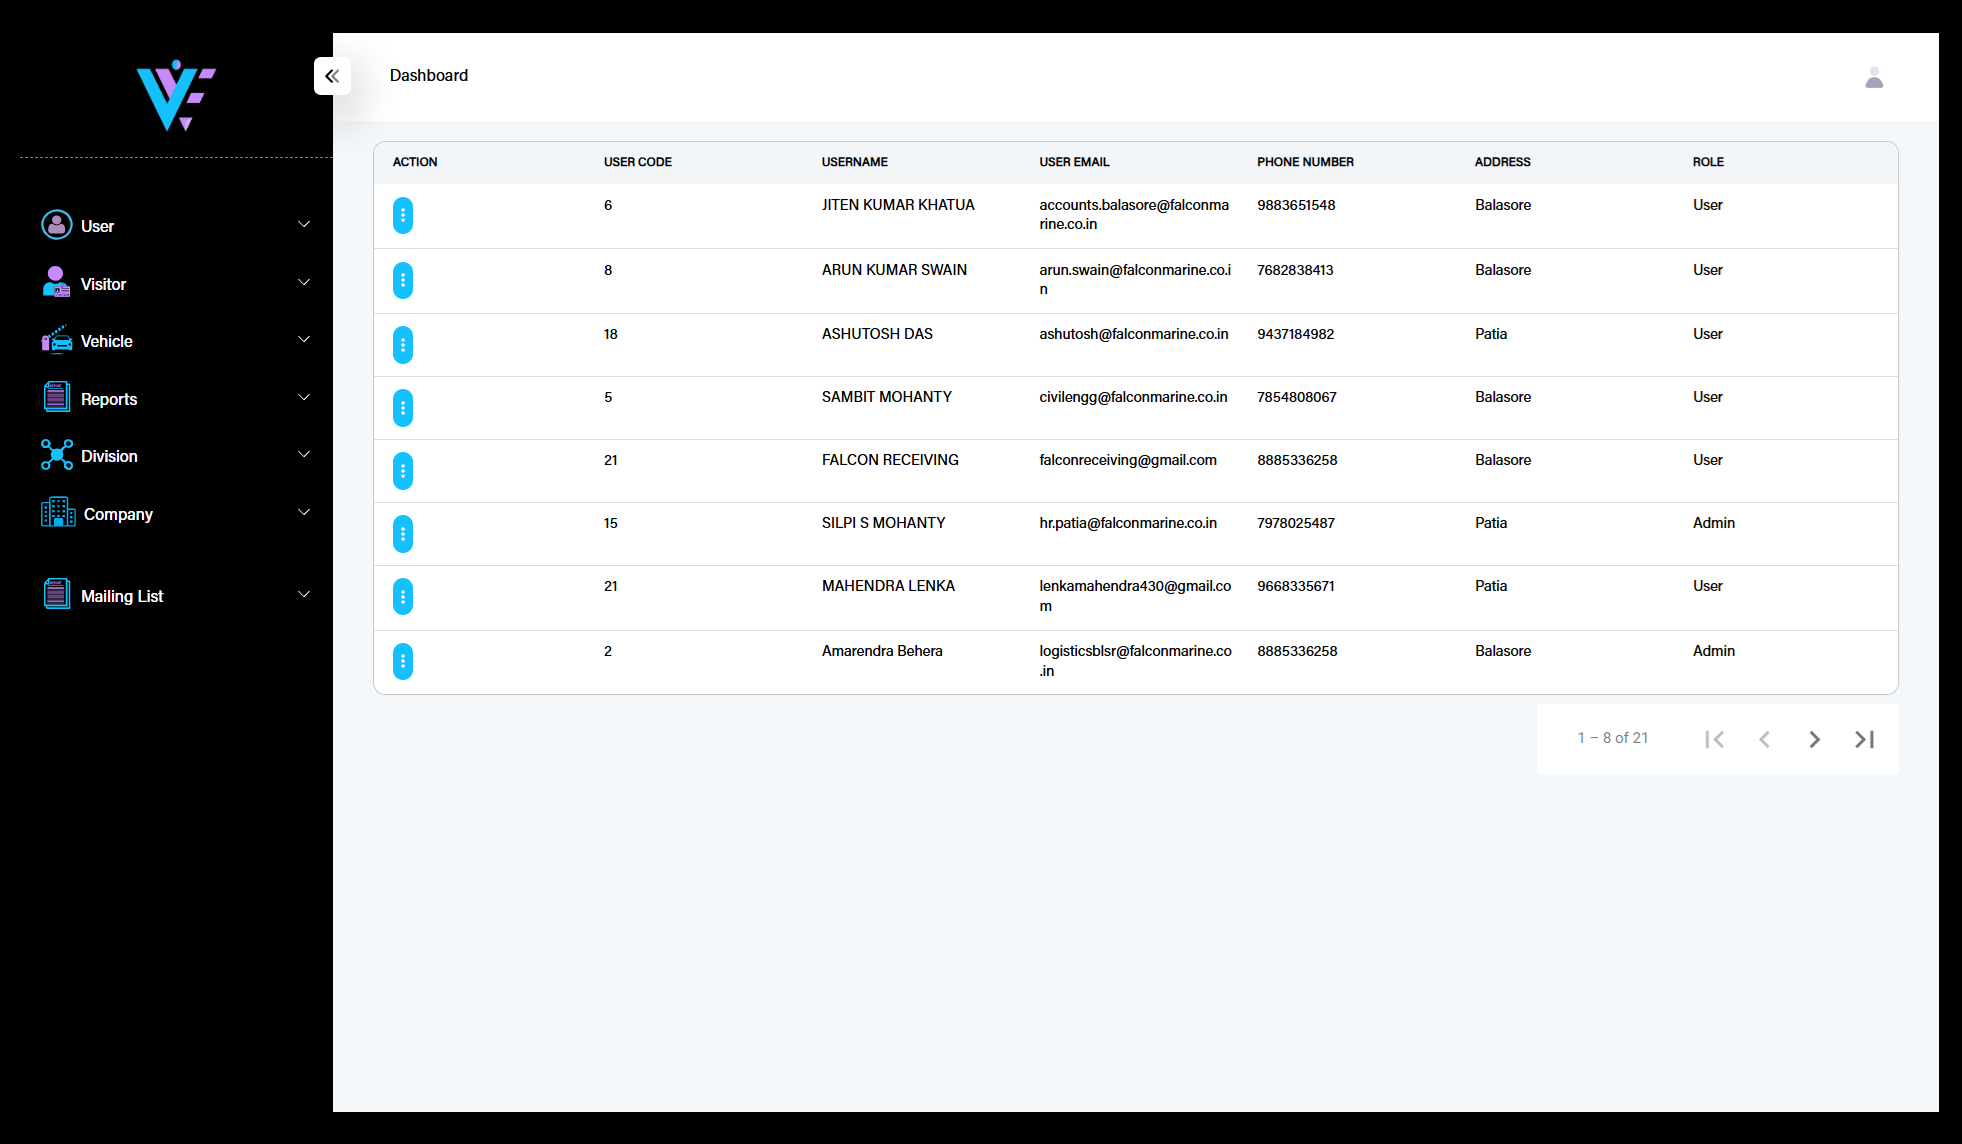1962x1144 pixels.
Task: Open action menu for FALCON RECEIVING
Action: point(403,471)
